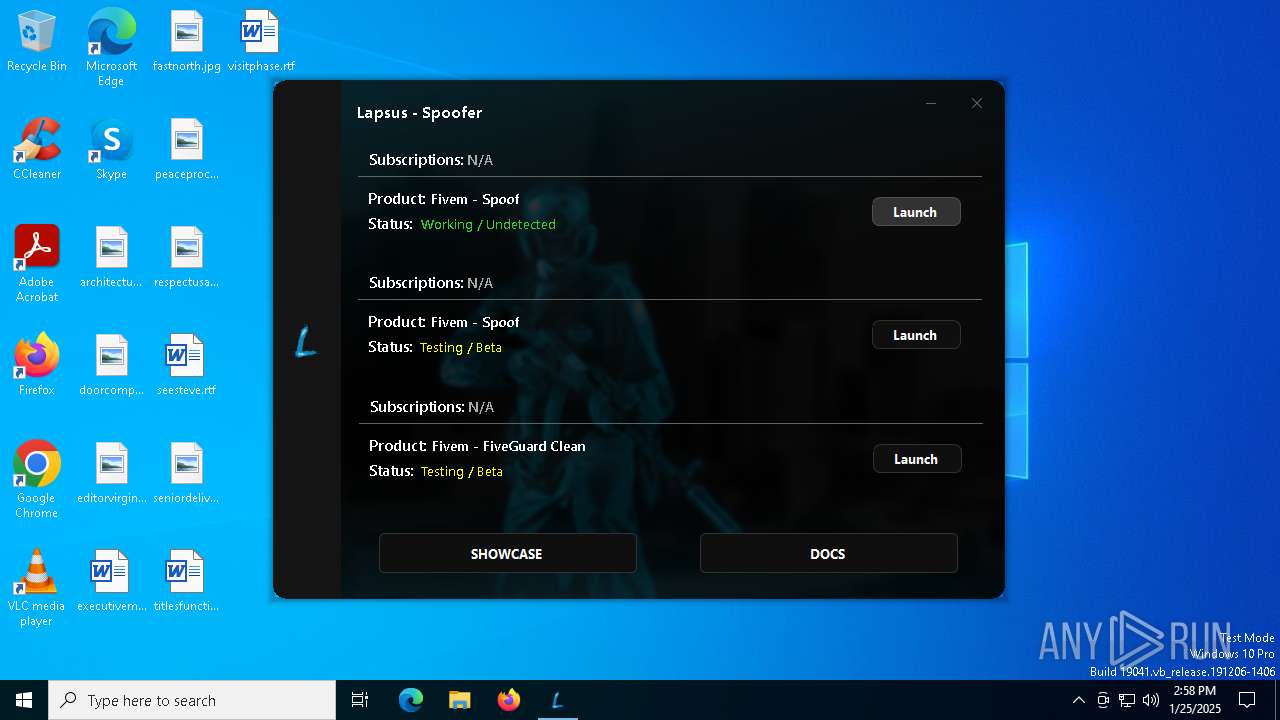Image resolution: width=1280 pixels, height=720 pixels.
Task: Open the volume control tray icon
Action: click(1151, 700)
